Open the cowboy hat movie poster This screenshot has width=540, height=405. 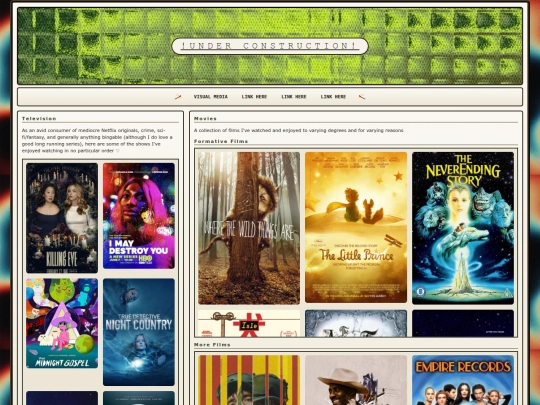pyautogui.click(x=356, y=380)
